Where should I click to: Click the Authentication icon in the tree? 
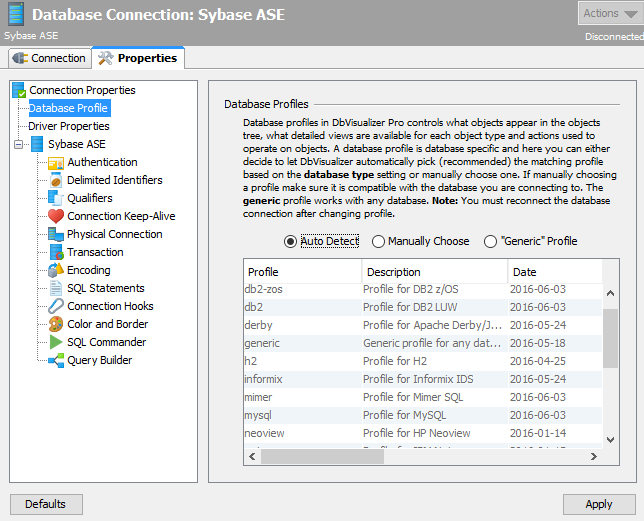(56, 162)
